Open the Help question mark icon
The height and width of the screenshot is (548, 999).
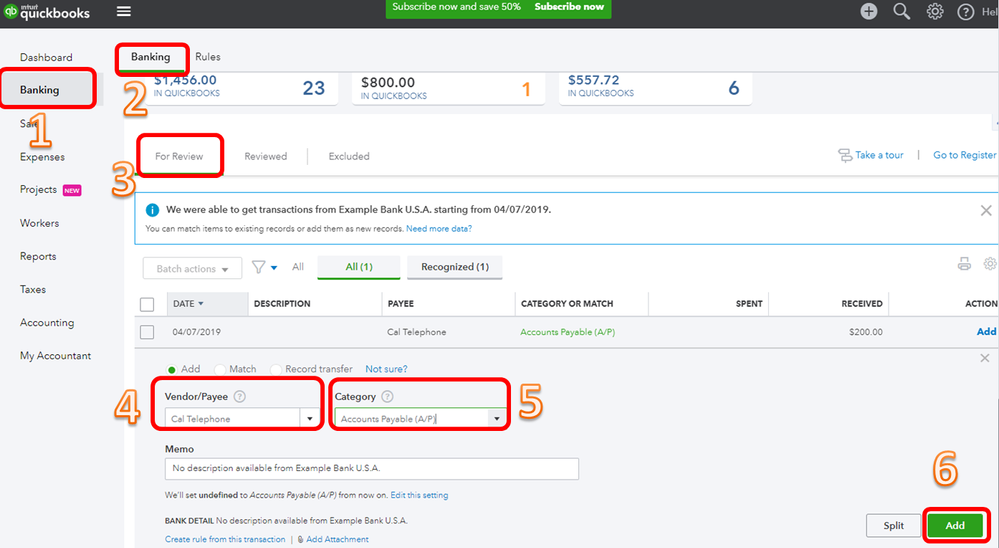pyautogui.click(x=965, y=11)
